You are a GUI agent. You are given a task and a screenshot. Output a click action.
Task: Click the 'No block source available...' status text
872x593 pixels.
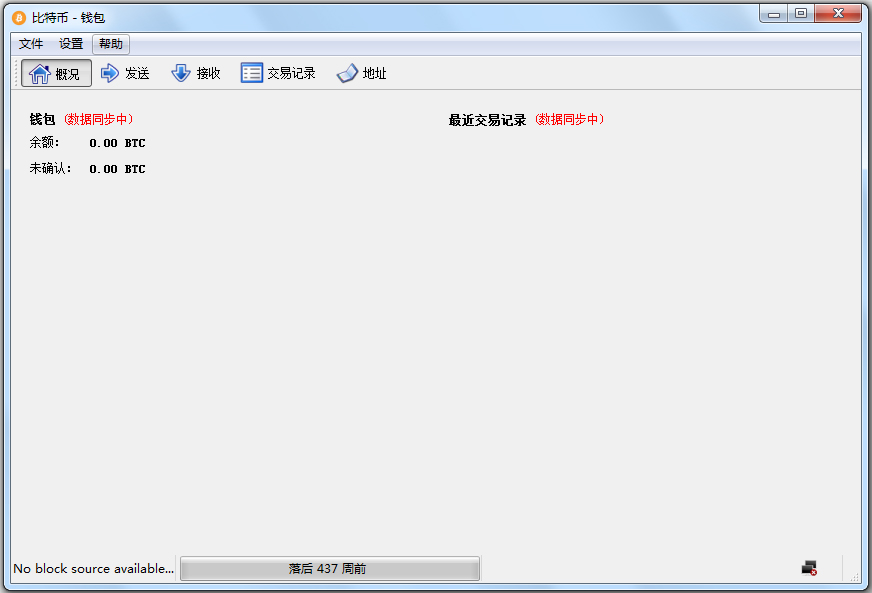93,569
